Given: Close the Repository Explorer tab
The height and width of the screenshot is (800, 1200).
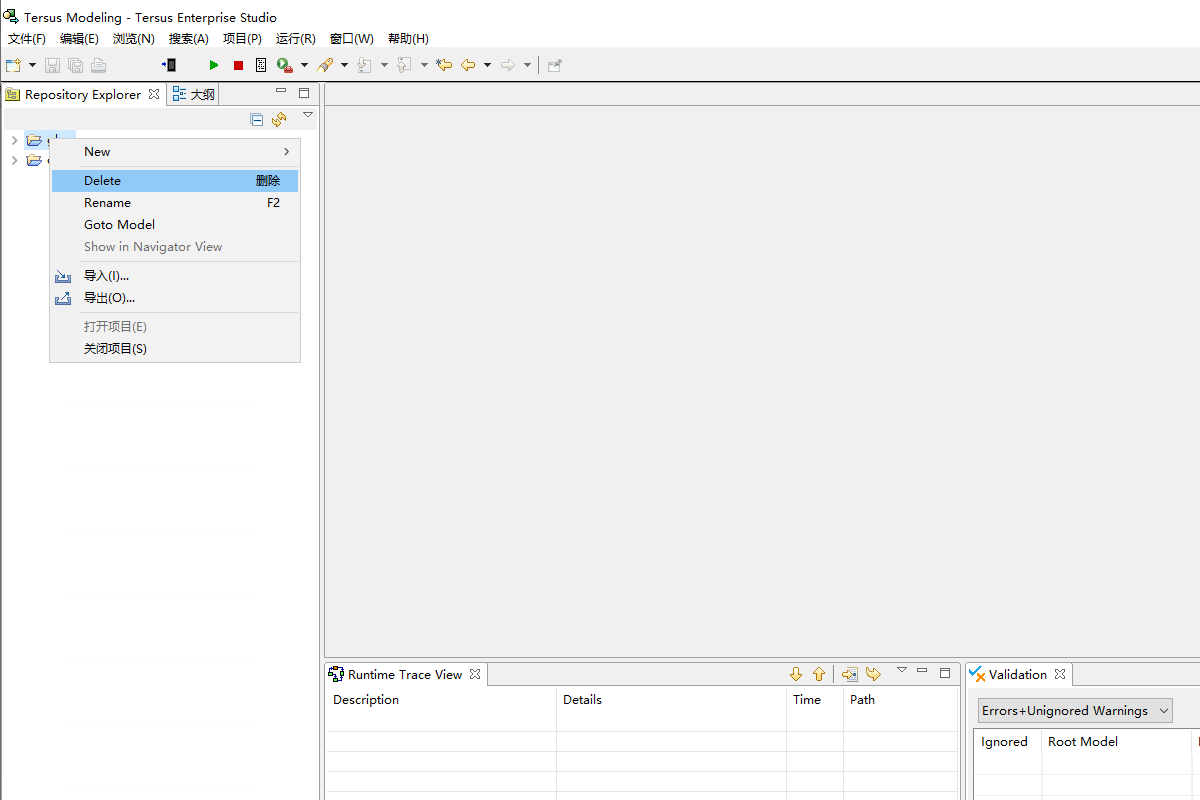Looking at the screenshot, I should (154, 94).
